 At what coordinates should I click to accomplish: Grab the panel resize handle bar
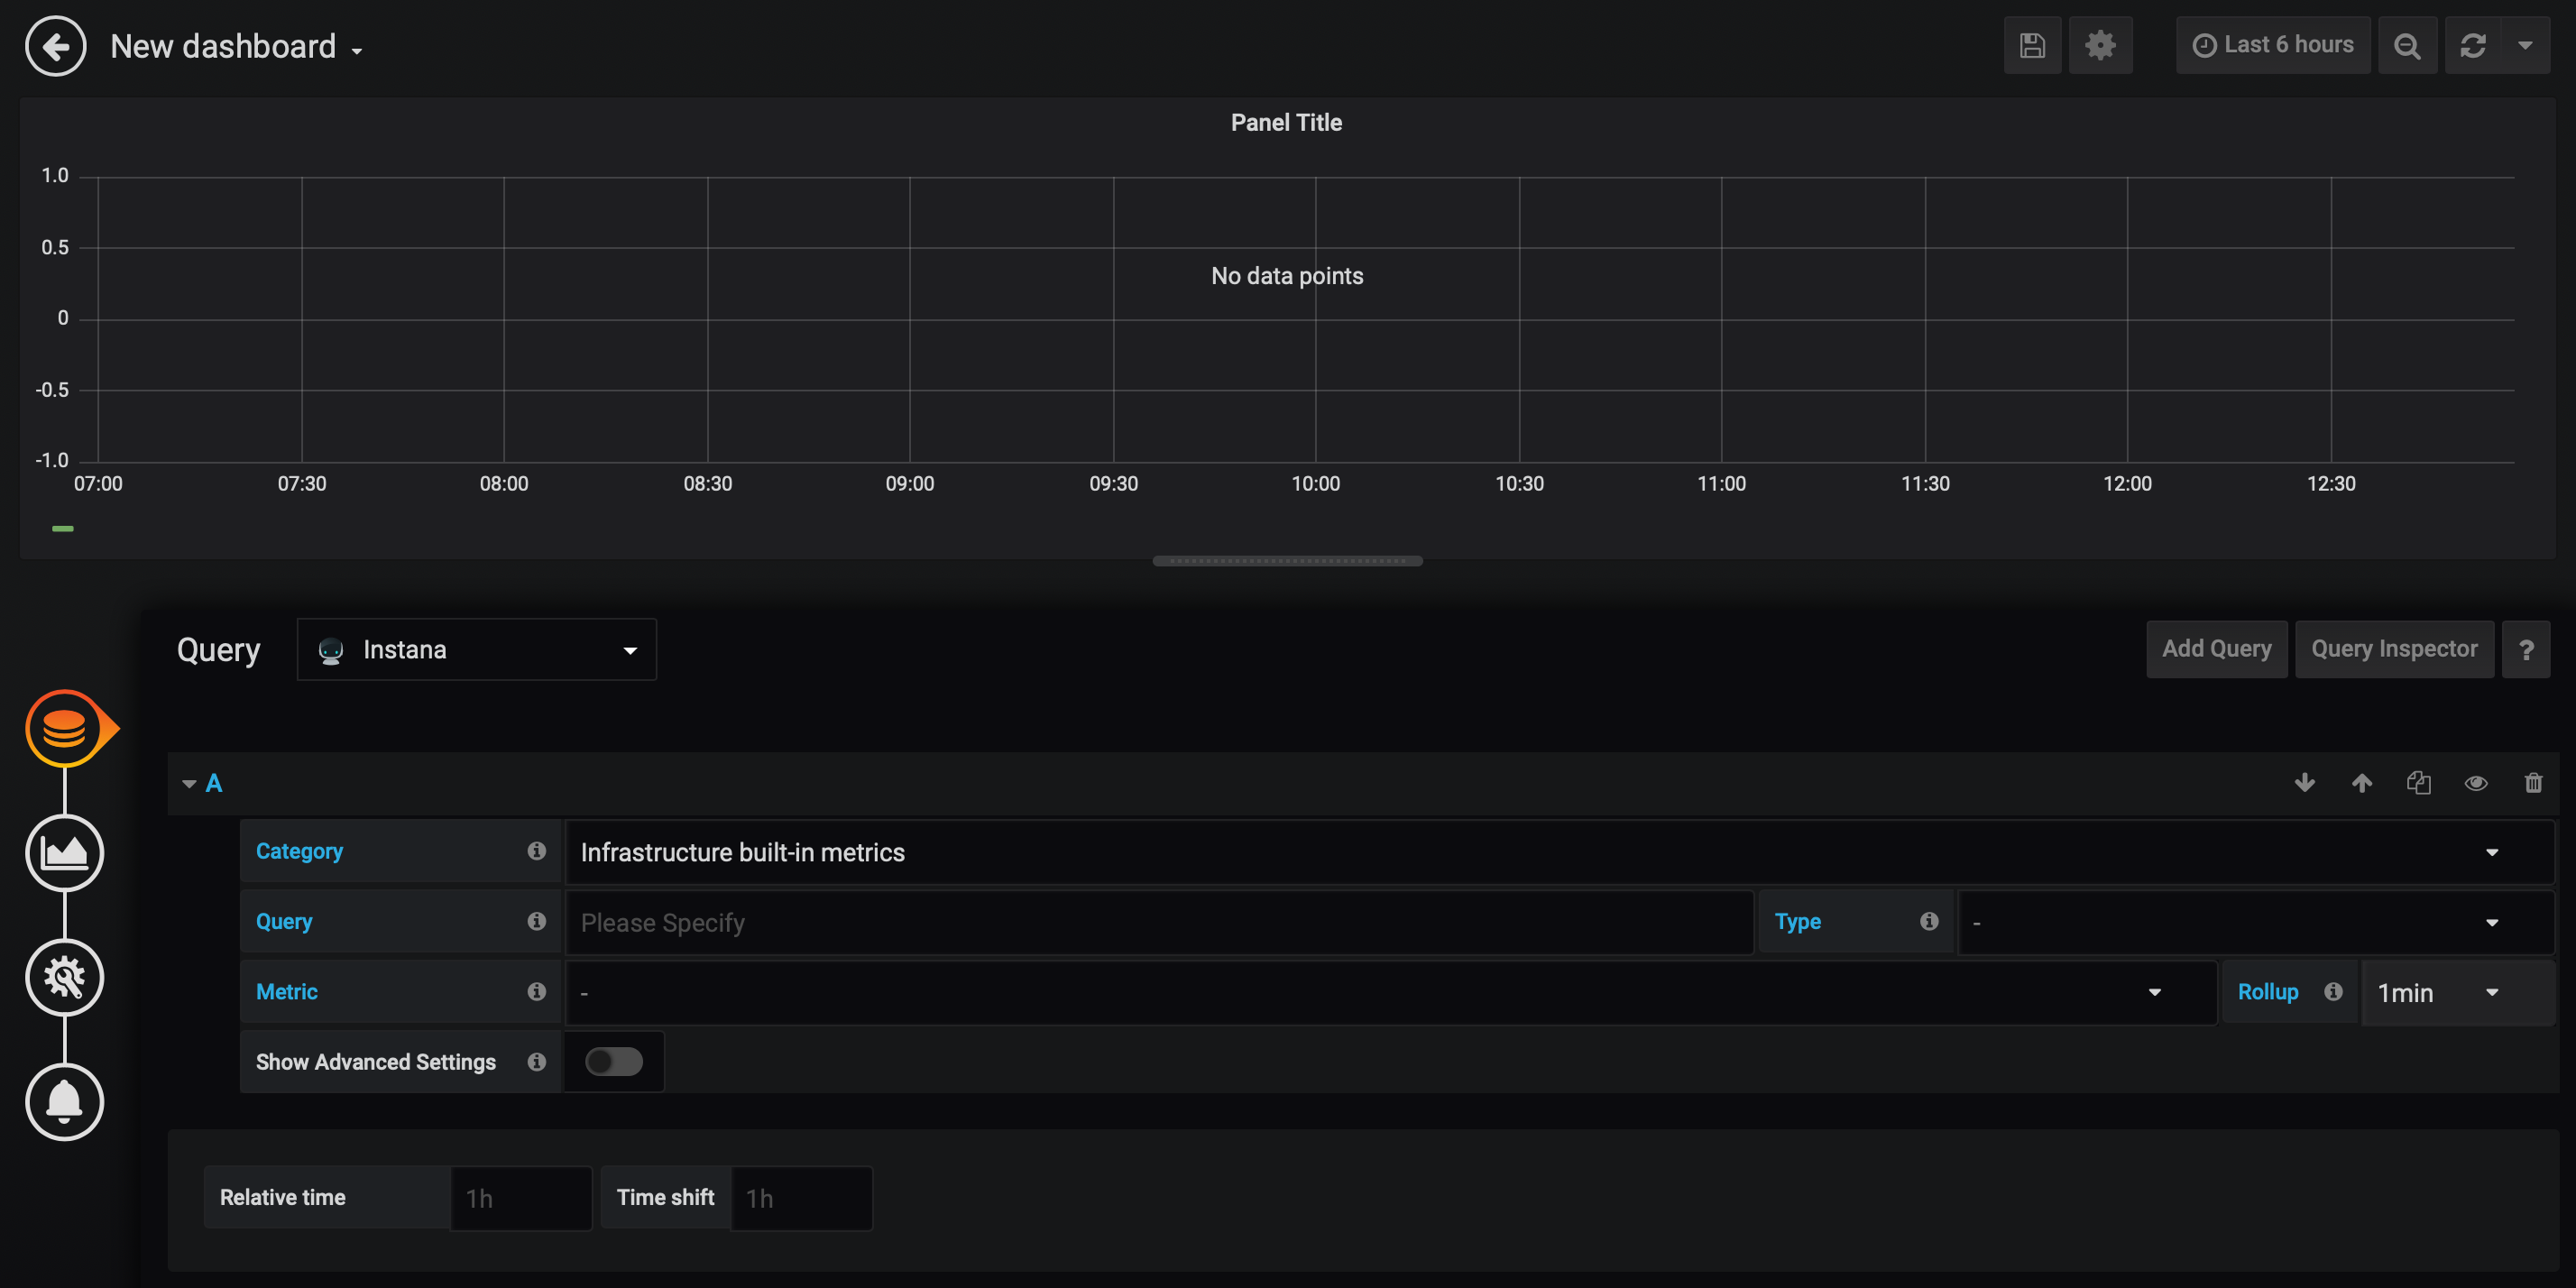[x=1287, y=561]
